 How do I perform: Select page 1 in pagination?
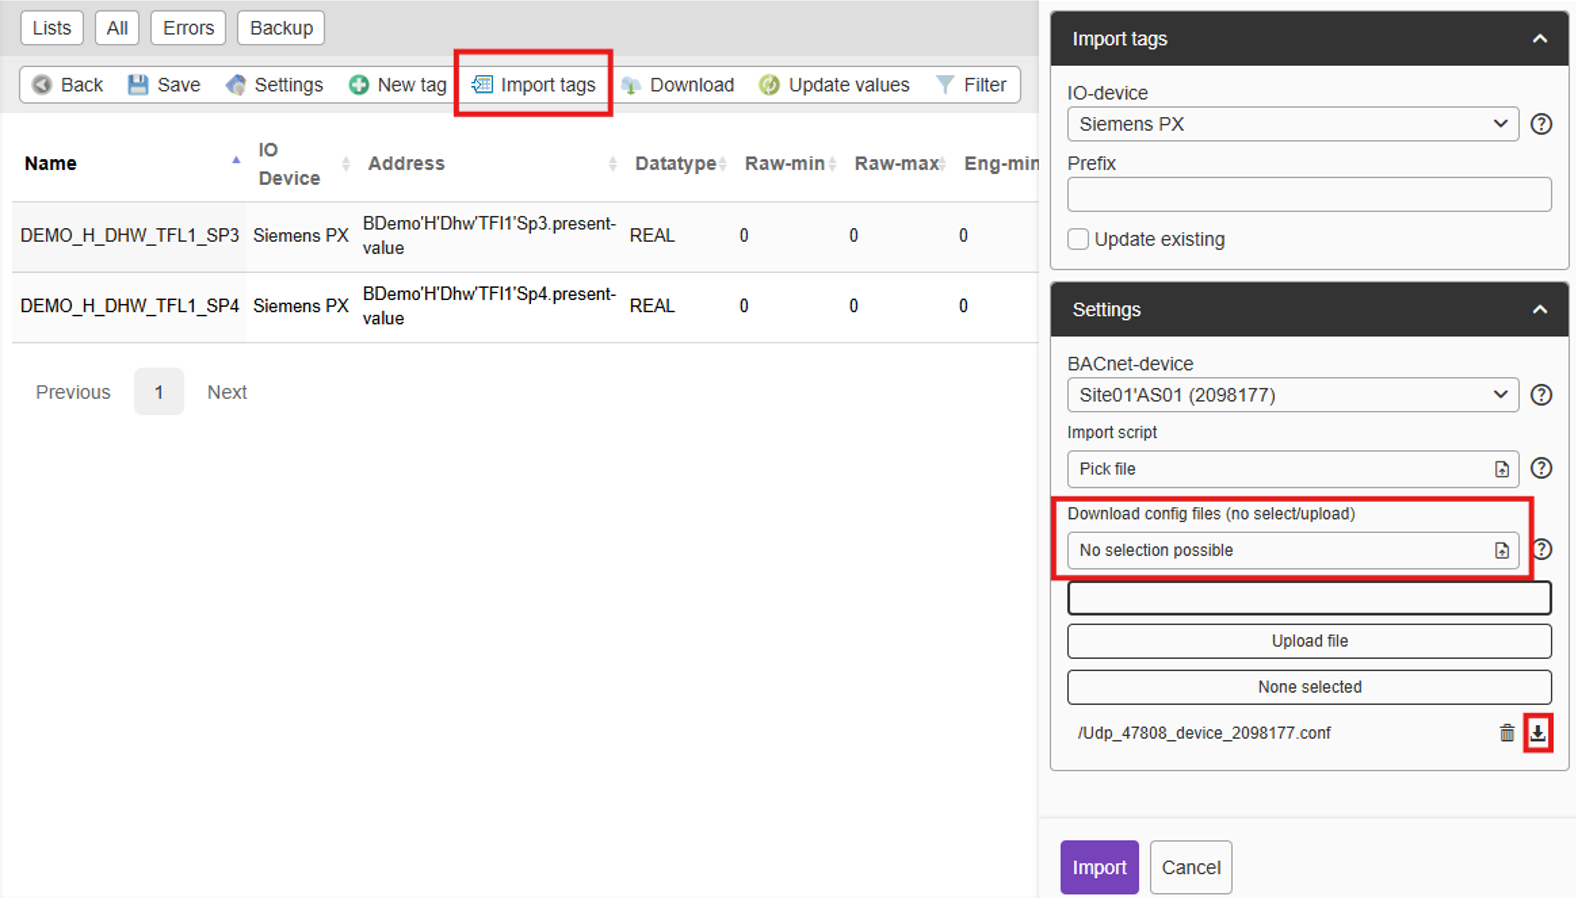coord(159,392)
